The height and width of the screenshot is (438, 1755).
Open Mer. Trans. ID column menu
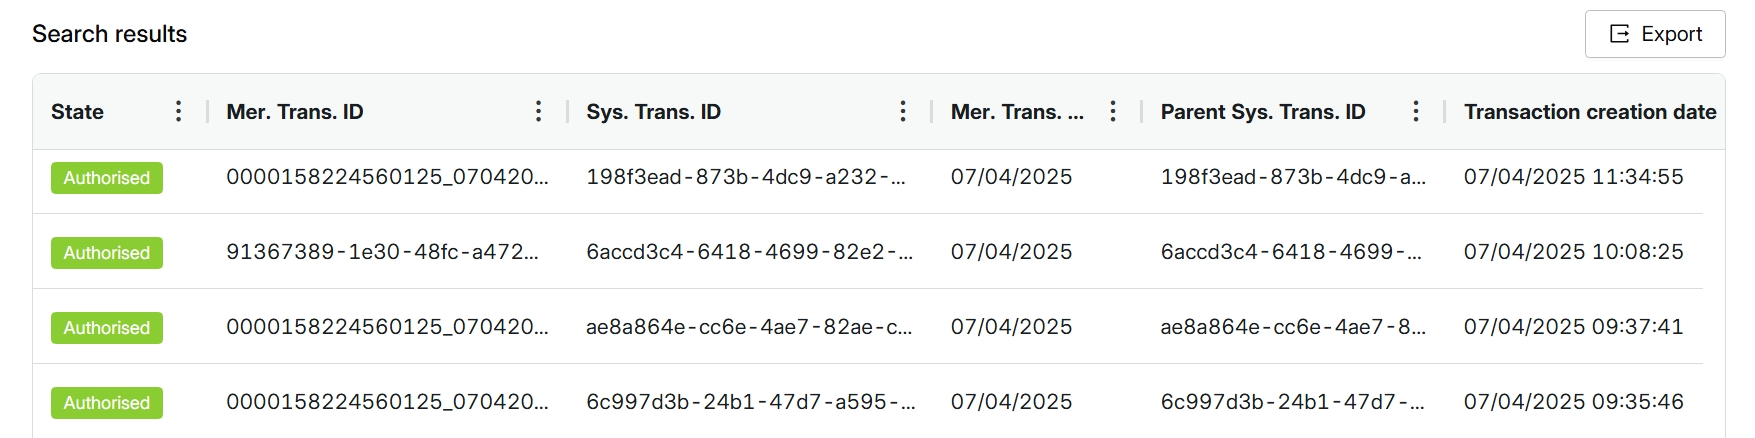pyautogui.click(x=538, y=111)
